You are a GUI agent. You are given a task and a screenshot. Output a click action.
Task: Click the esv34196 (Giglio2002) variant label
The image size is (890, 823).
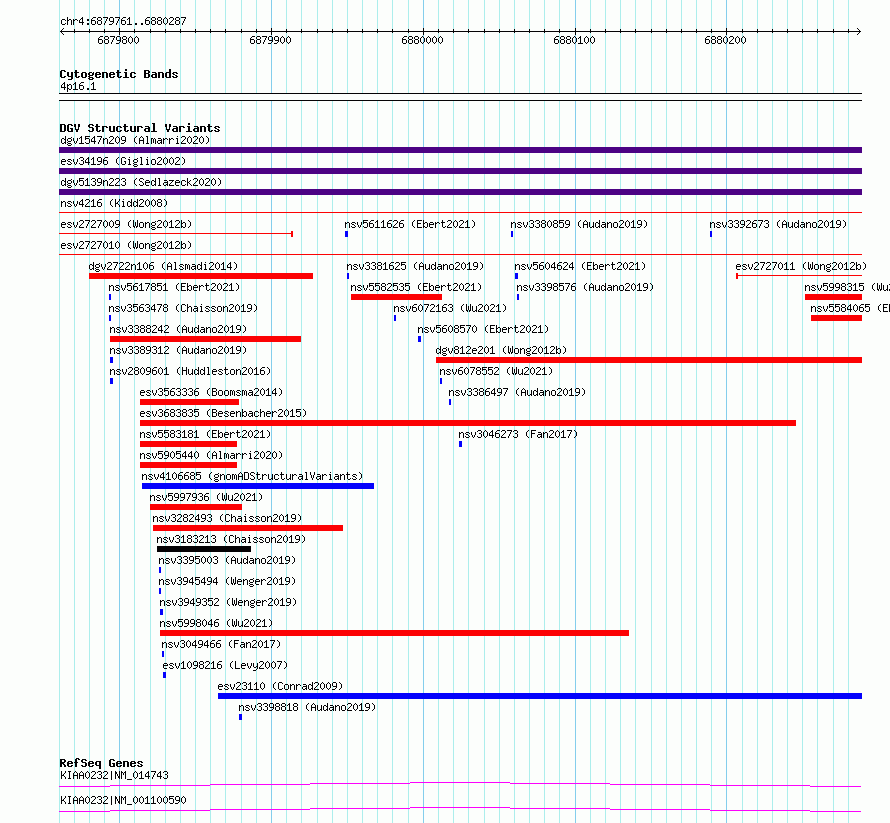pos(123,161)
